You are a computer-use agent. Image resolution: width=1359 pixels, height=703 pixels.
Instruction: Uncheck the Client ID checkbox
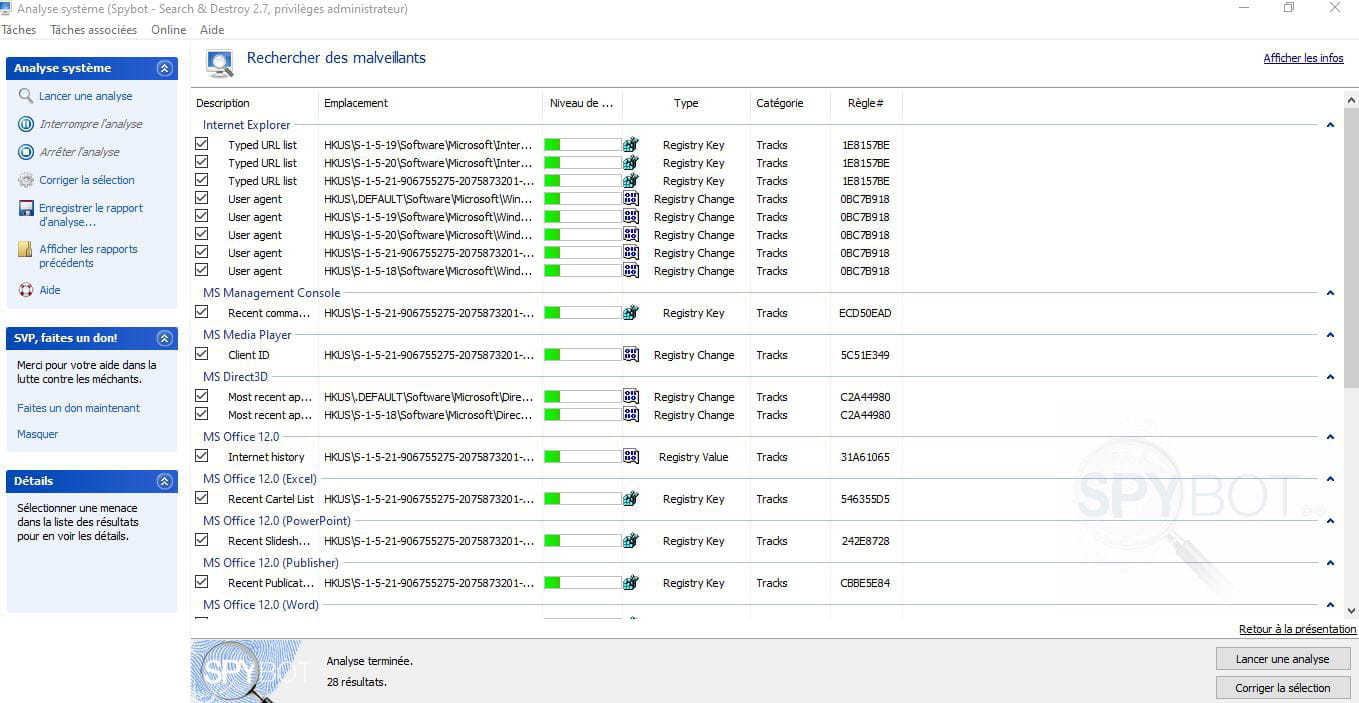pos(202,354)
